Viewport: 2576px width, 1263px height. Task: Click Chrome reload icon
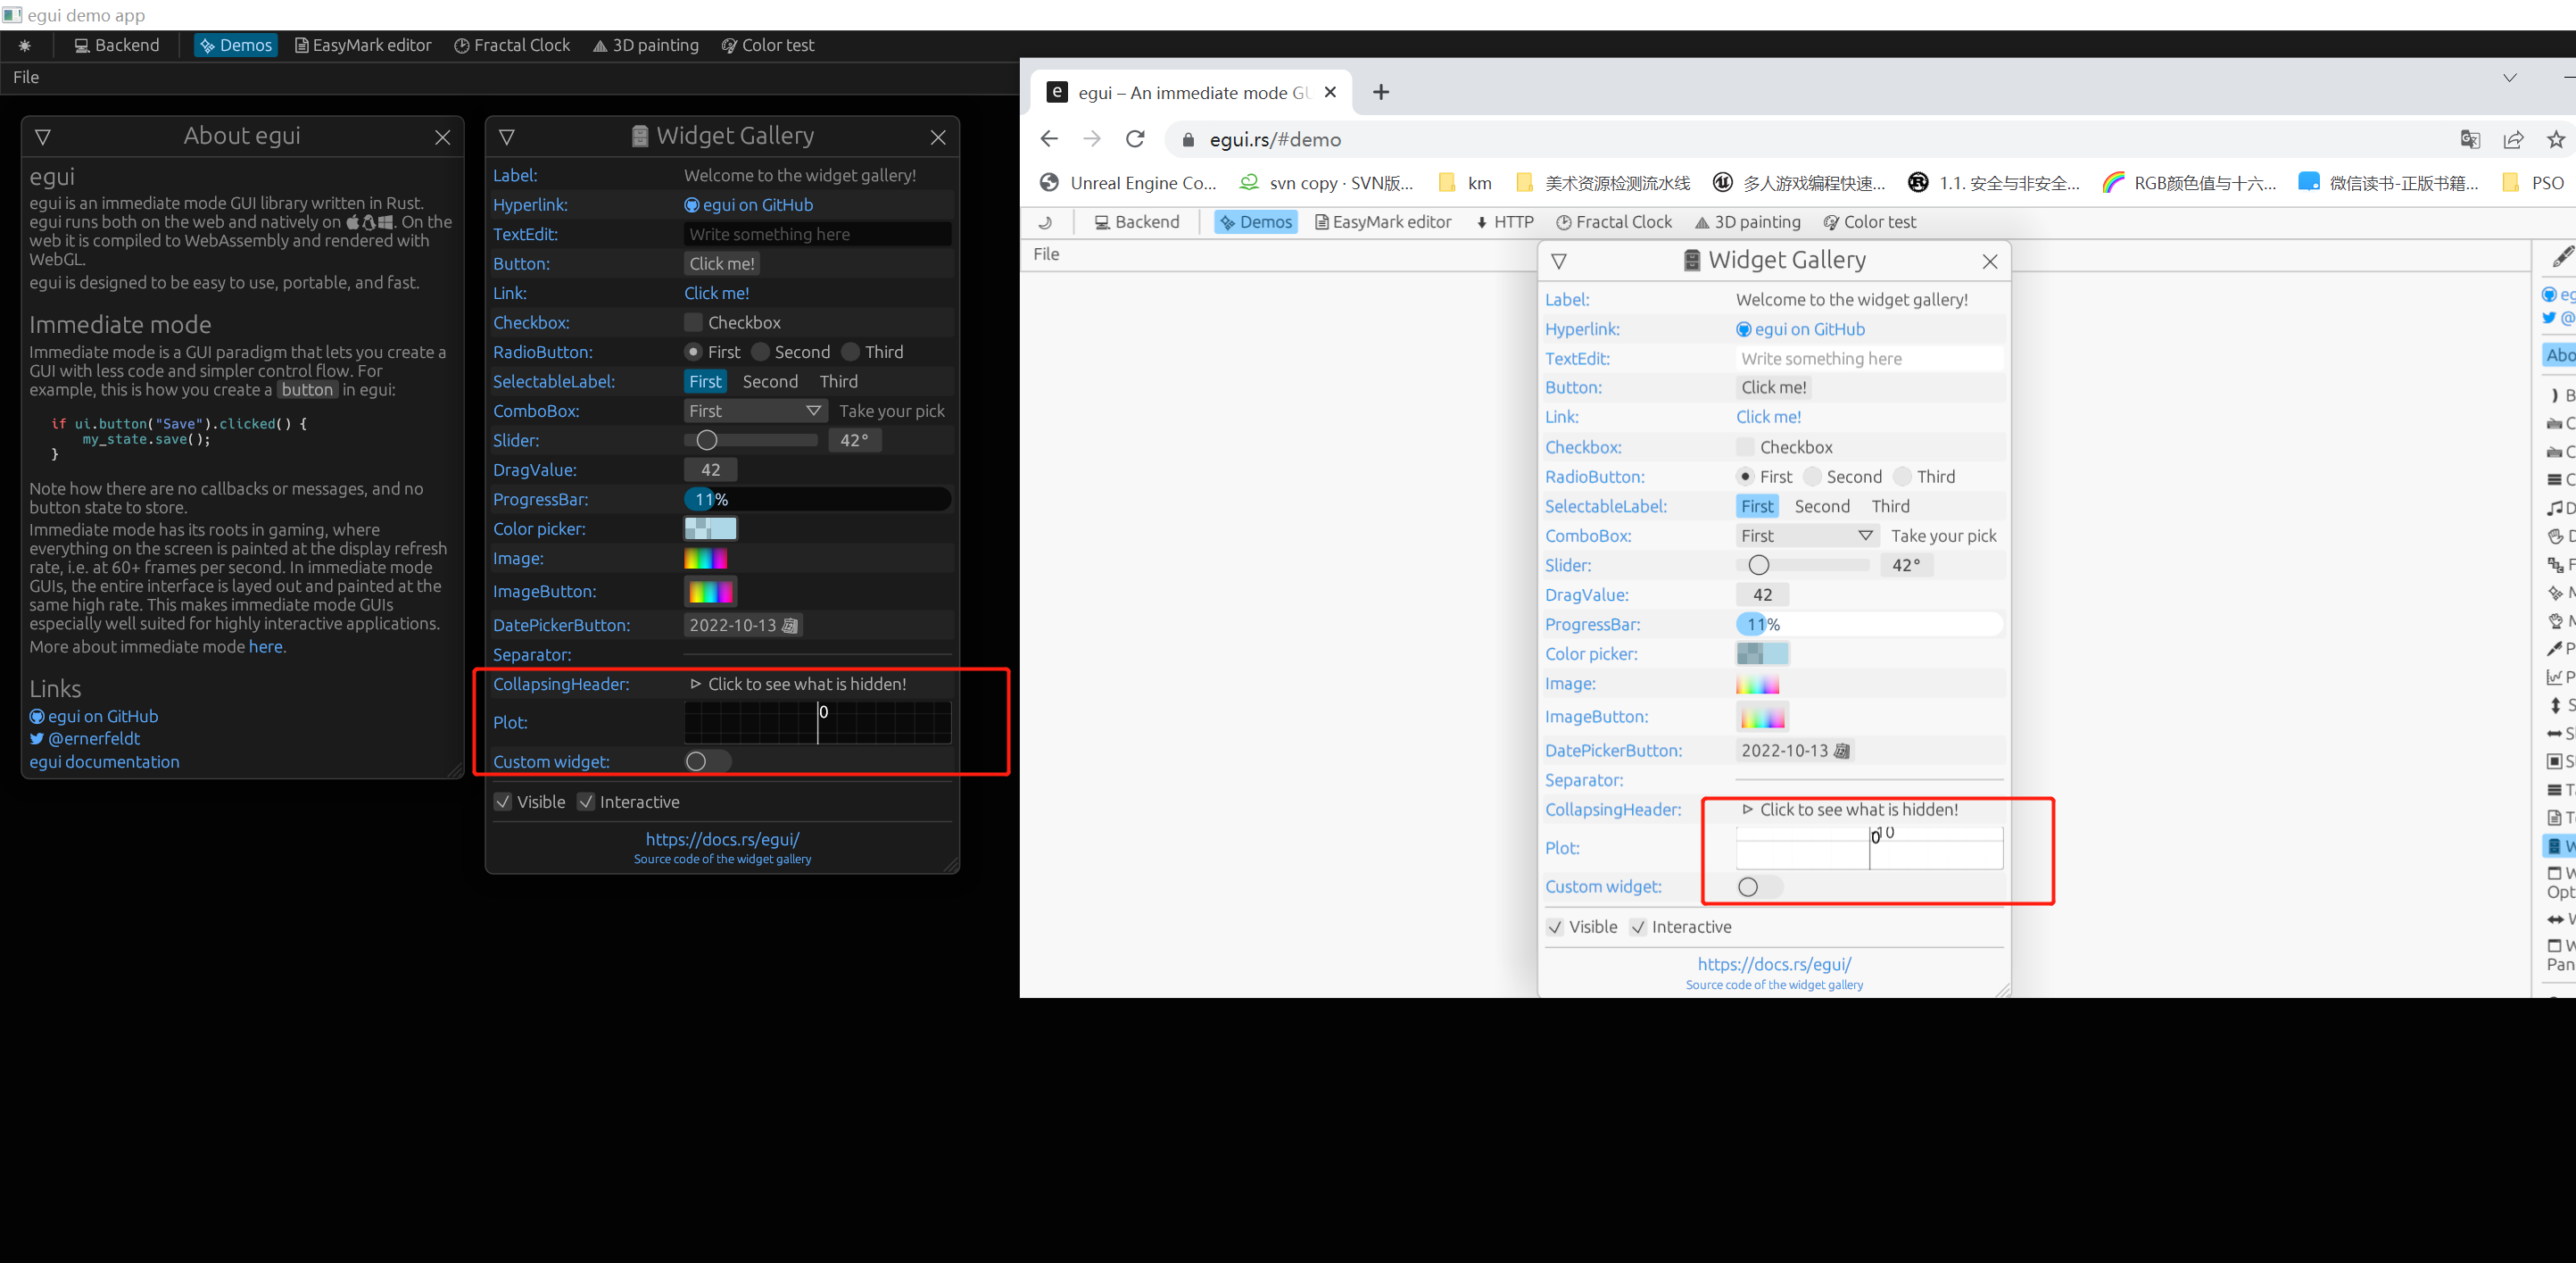[1135, 139]
